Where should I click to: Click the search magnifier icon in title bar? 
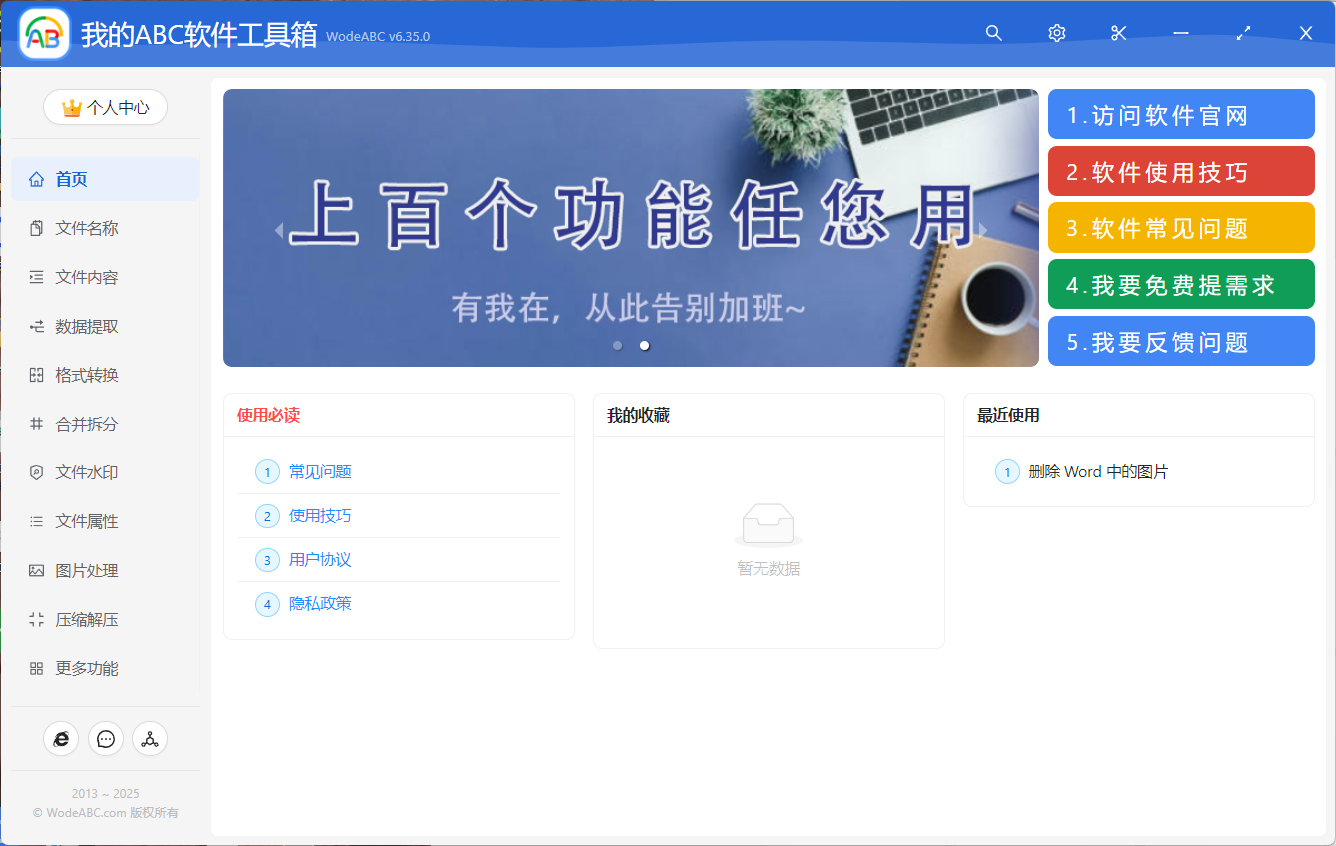993,33
